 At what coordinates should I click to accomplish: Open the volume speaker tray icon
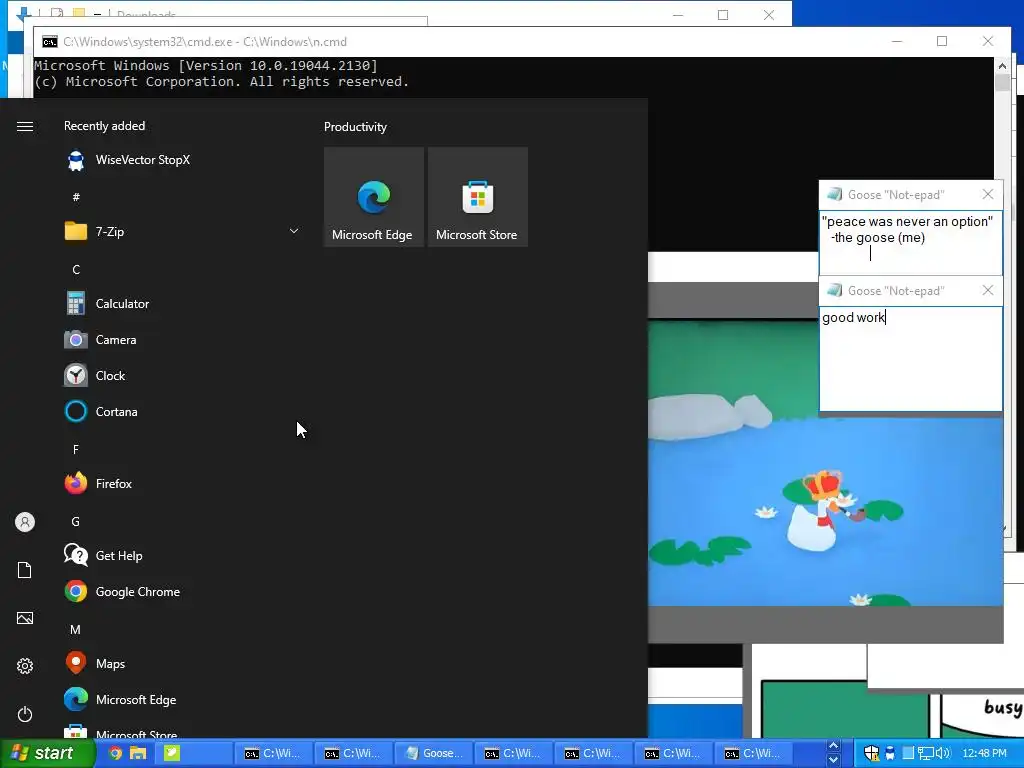(942, 753)
